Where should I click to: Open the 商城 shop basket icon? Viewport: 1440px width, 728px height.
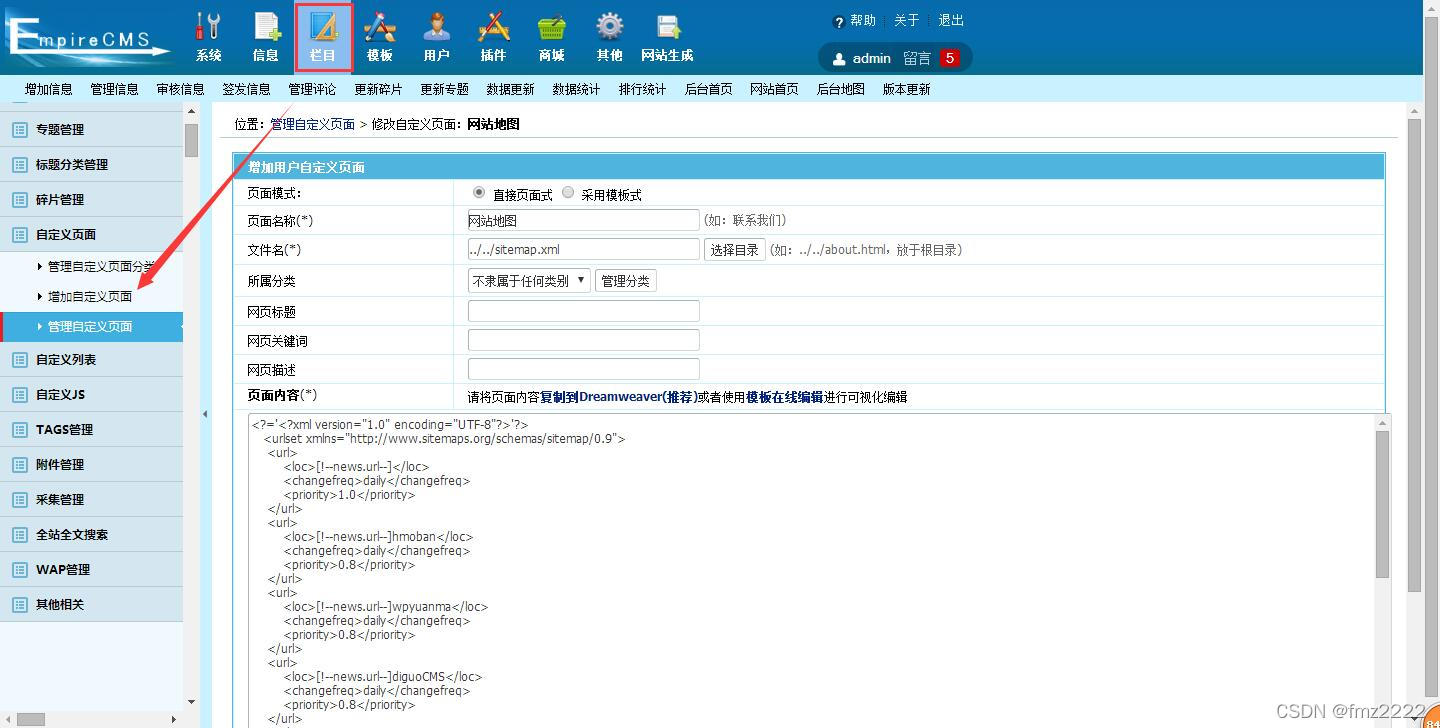click(552, 37)
